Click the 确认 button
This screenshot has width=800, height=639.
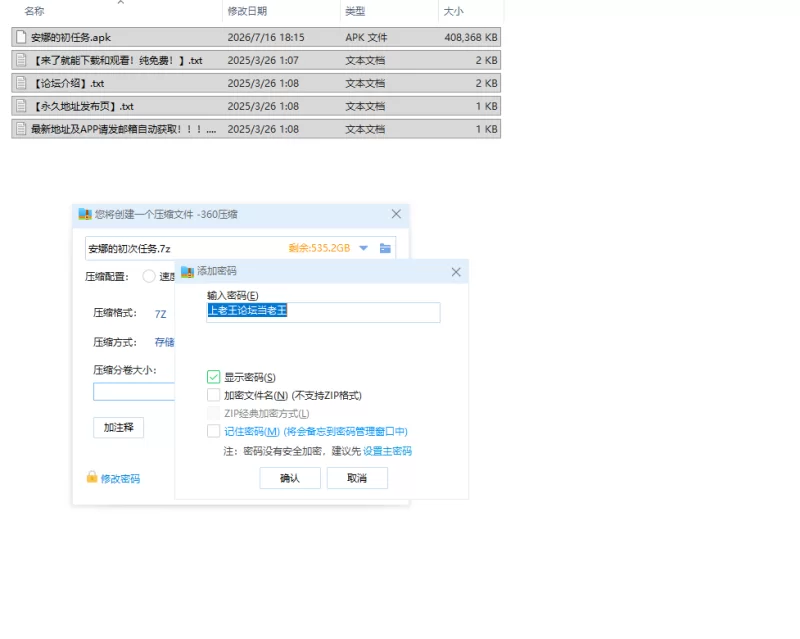pyautogui.click(x=290, y=478)
